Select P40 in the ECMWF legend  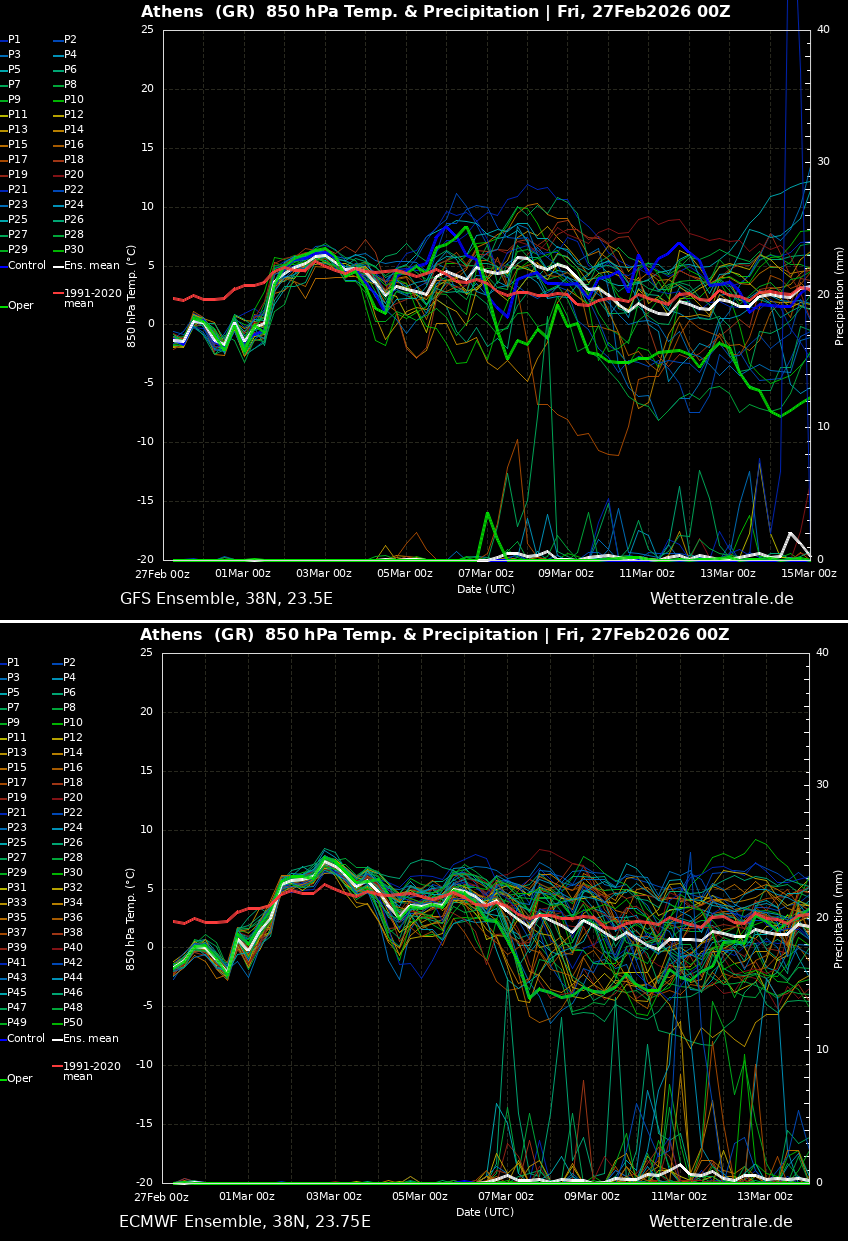tap(74, 948)
